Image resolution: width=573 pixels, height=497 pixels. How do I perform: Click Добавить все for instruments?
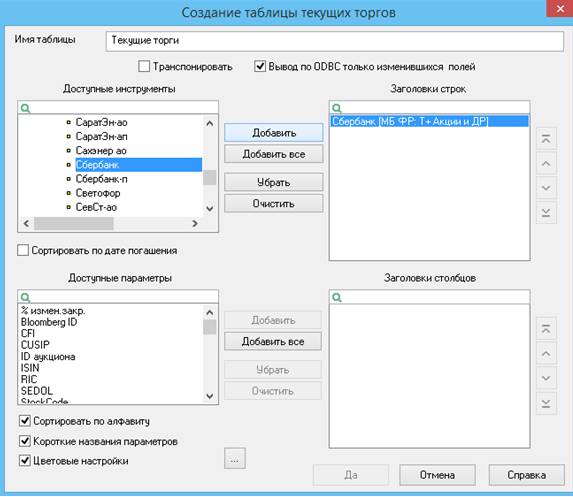pos(274,154)
